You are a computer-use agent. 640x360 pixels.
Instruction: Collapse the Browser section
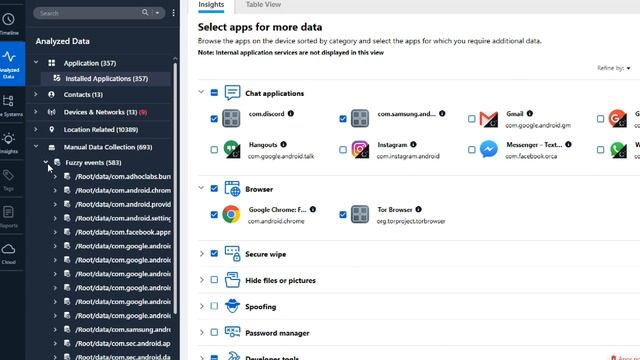201,188
